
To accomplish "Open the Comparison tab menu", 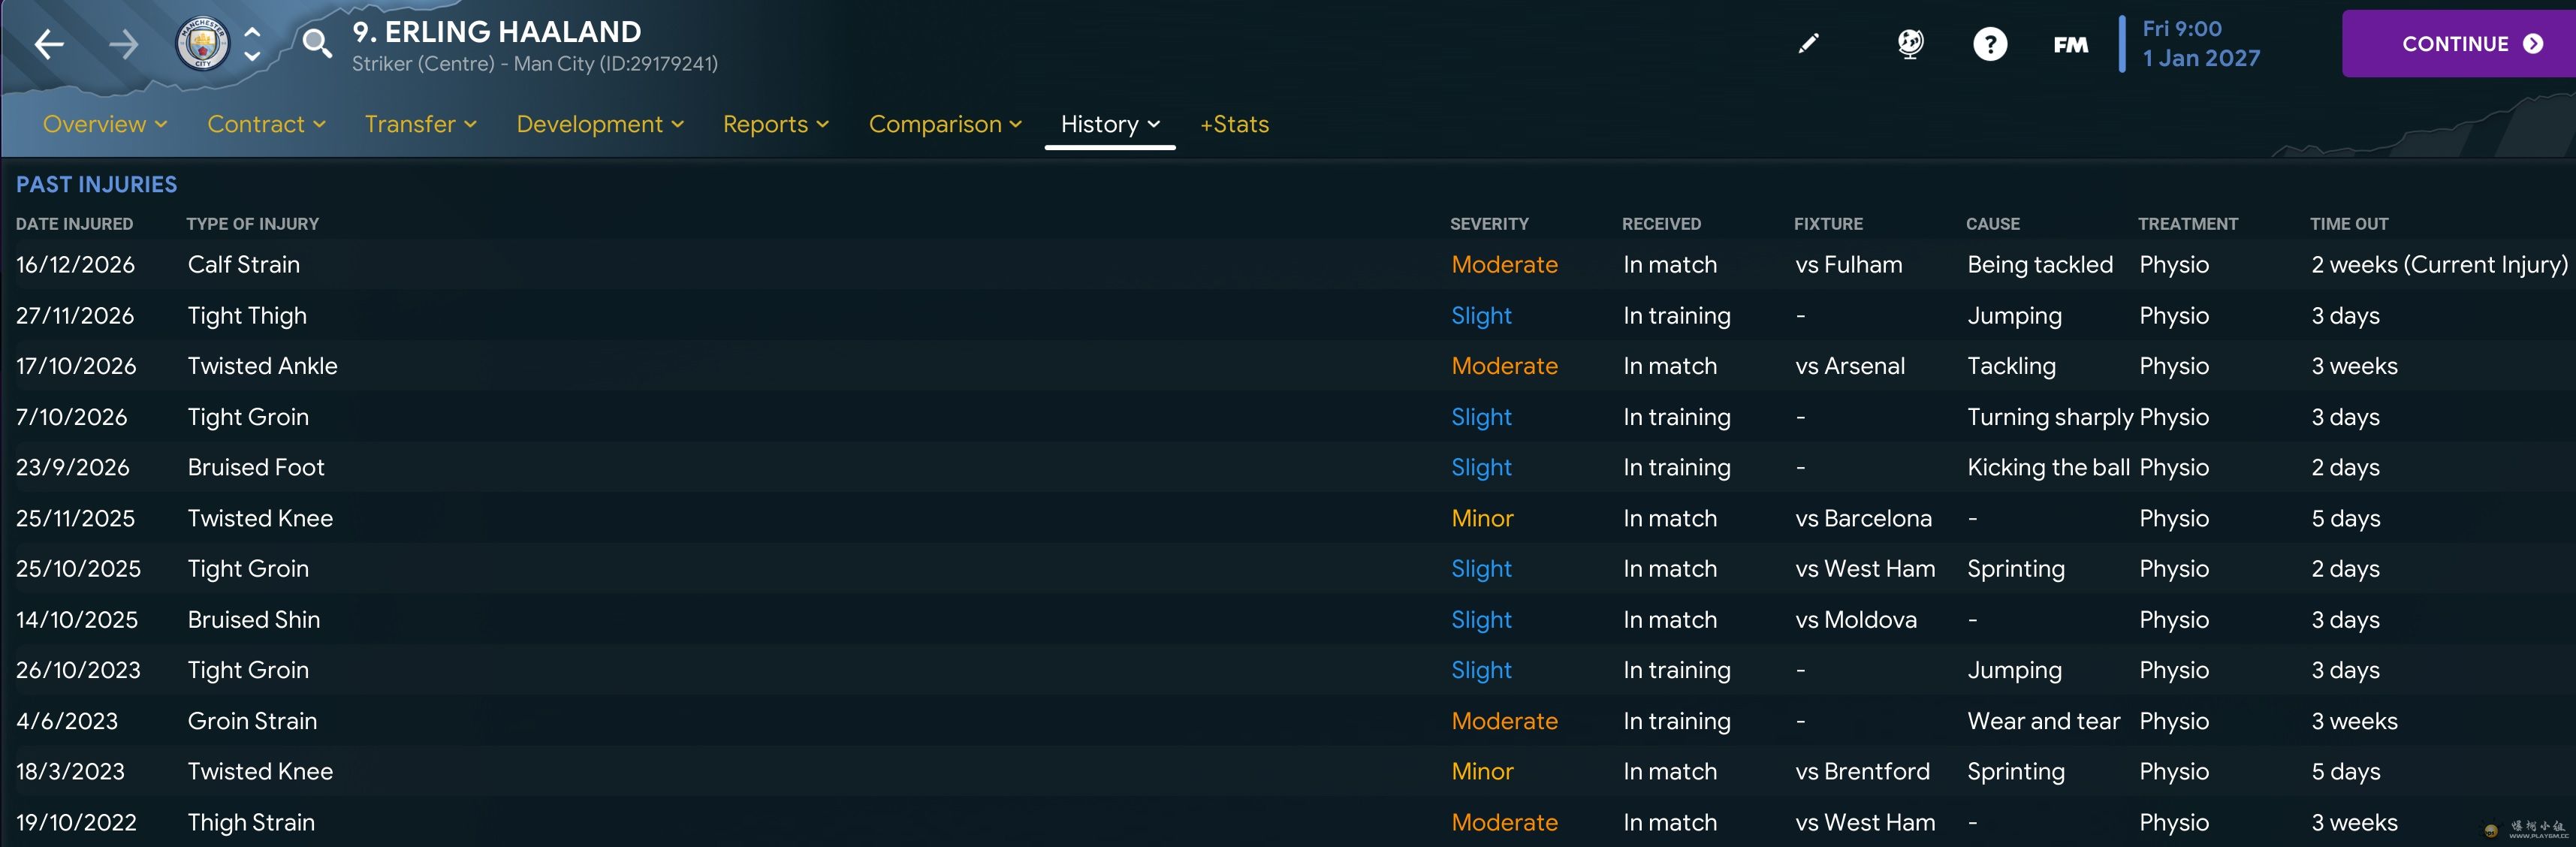I will (944, 124).
